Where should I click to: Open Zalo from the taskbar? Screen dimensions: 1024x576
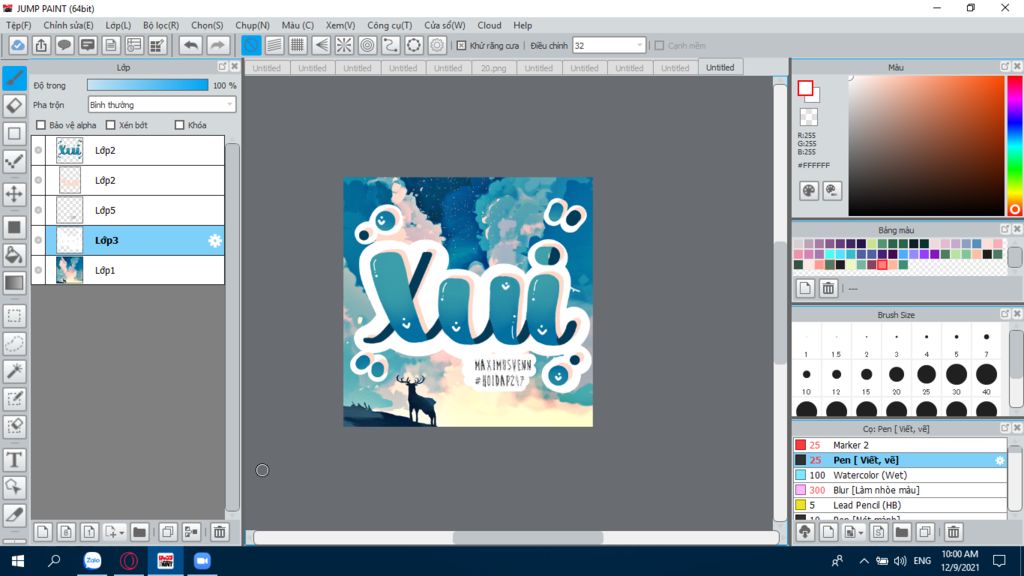pyautogui.click(x=93, y=561)
